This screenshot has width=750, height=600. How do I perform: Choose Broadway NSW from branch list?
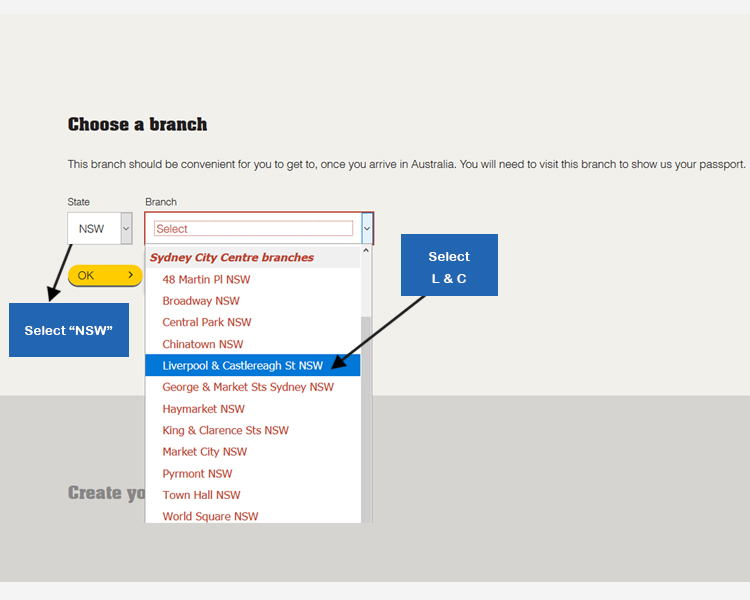click(x=201, y=301)
